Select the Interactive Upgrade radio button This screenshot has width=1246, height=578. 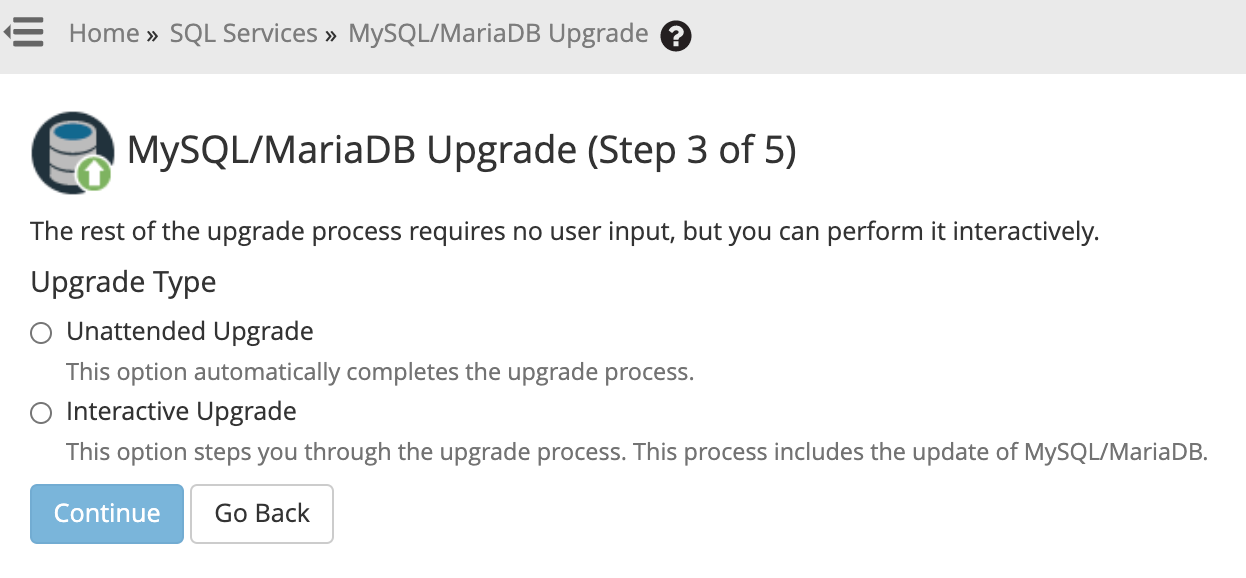41,413
